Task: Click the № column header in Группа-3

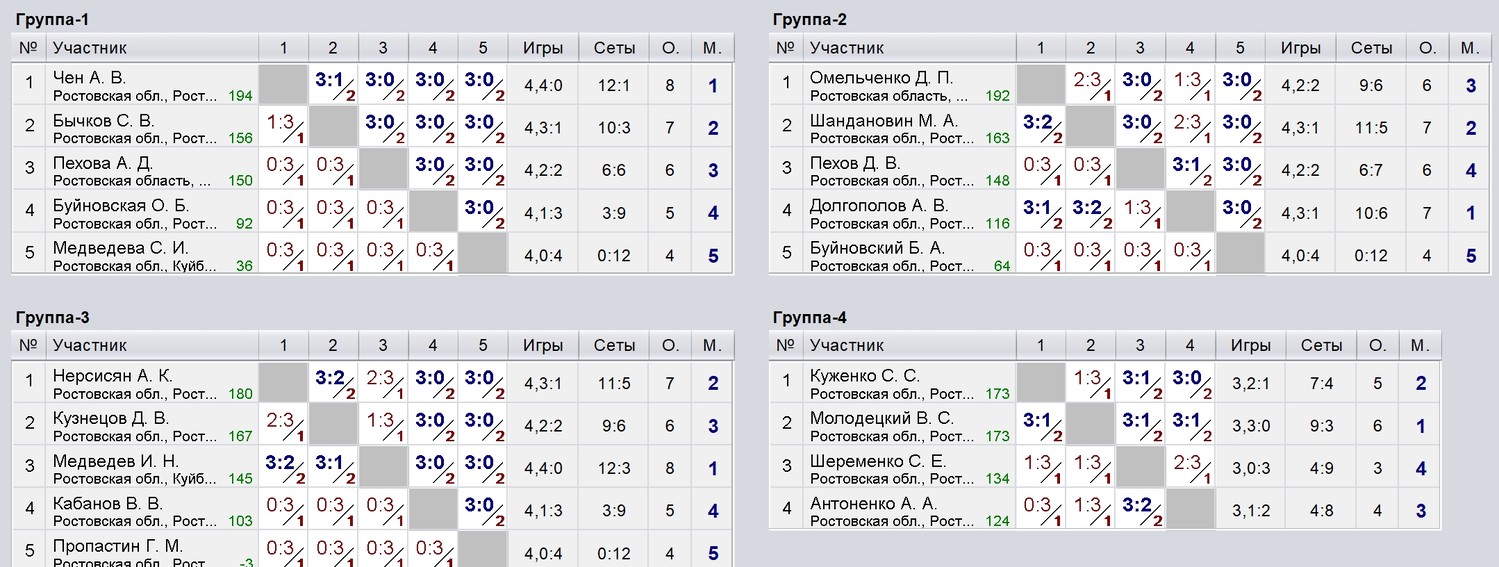Action: (29, 346)
